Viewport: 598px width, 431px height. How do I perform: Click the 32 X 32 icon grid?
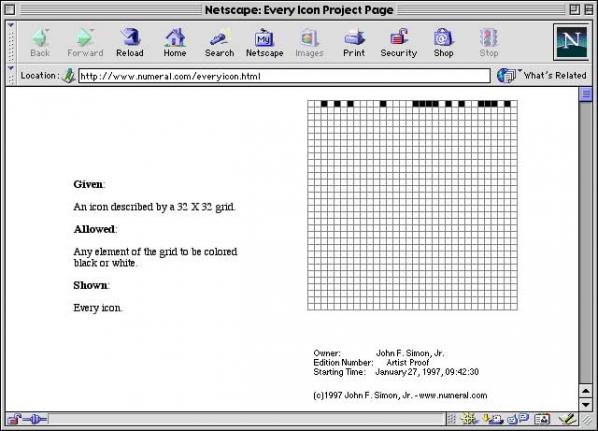click(412, 205)
